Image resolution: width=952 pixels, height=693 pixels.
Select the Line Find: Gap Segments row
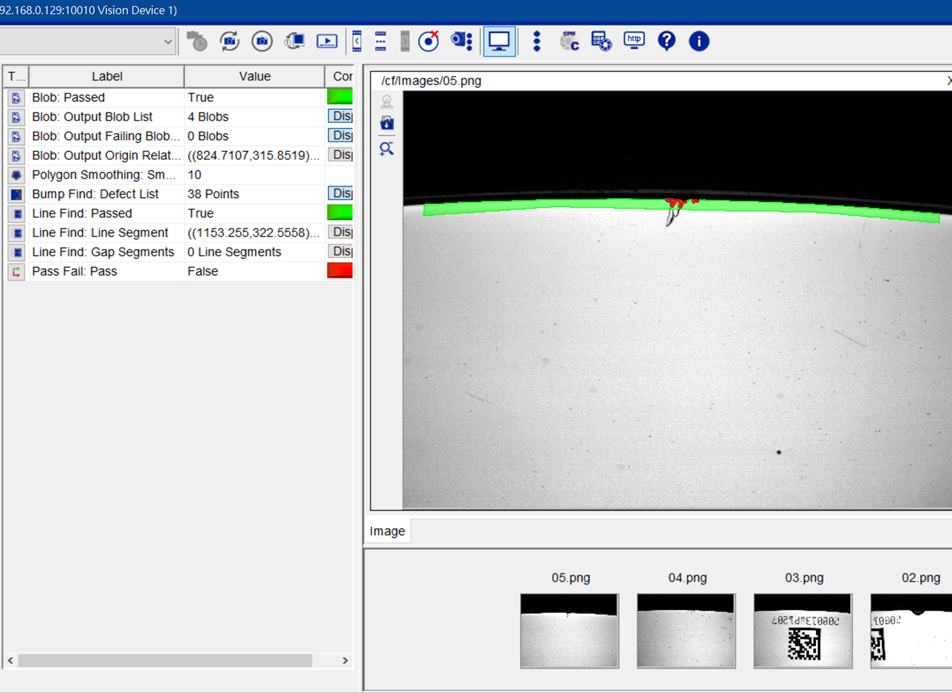(x=103, y=252)
